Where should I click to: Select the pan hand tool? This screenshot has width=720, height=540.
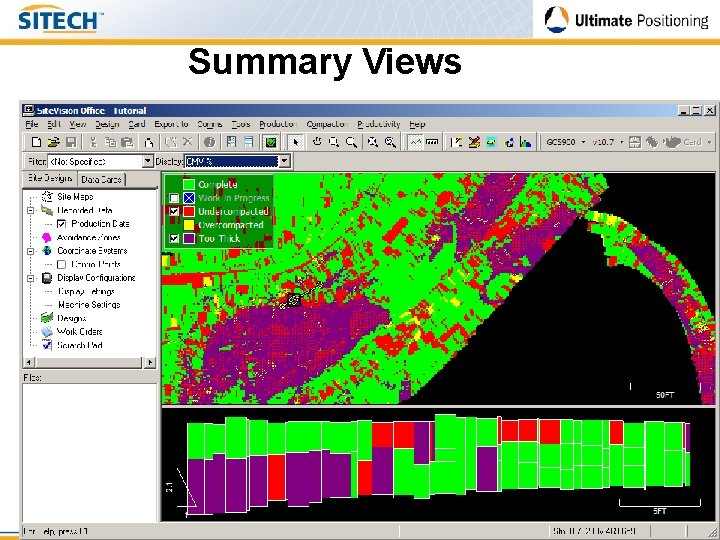317,142
